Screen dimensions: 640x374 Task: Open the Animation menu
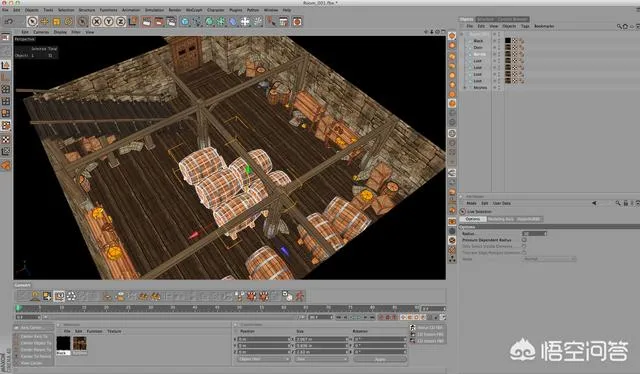(131, 10)
